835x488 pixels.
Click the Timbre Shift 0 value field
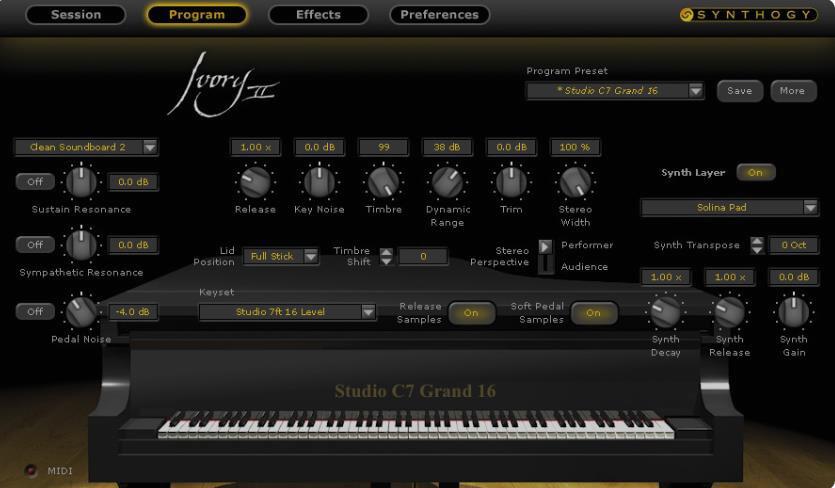pyautogui.click(x=423, y=256)
